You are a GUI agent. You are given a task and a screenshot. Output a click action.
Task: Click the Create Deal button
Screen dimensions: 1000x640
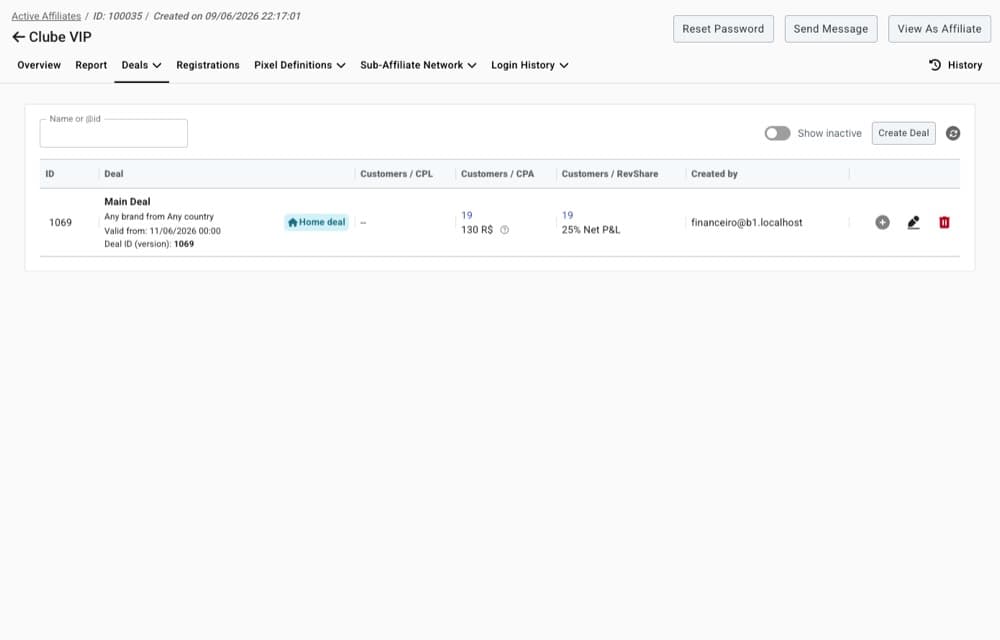[x=904, y=133]
